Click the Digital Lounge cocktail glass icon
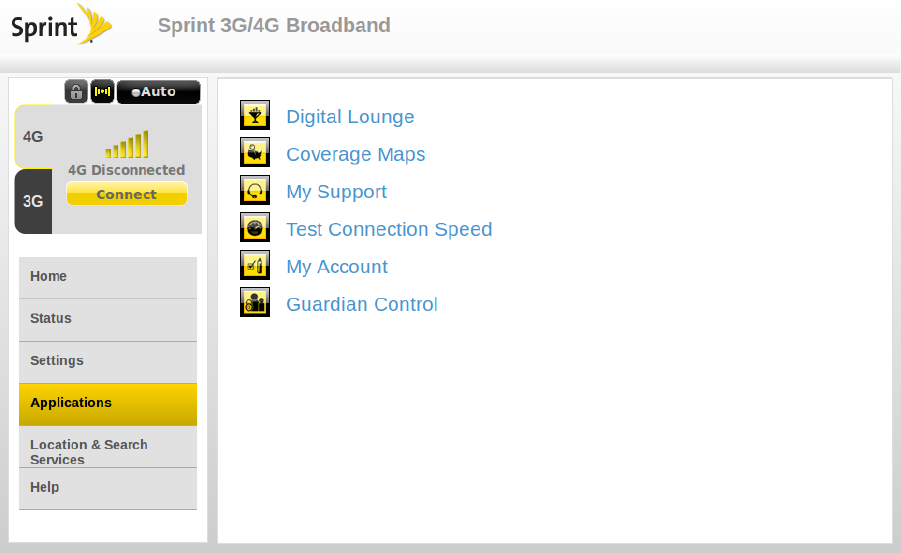Screen dimensions: 901x553 255,115
